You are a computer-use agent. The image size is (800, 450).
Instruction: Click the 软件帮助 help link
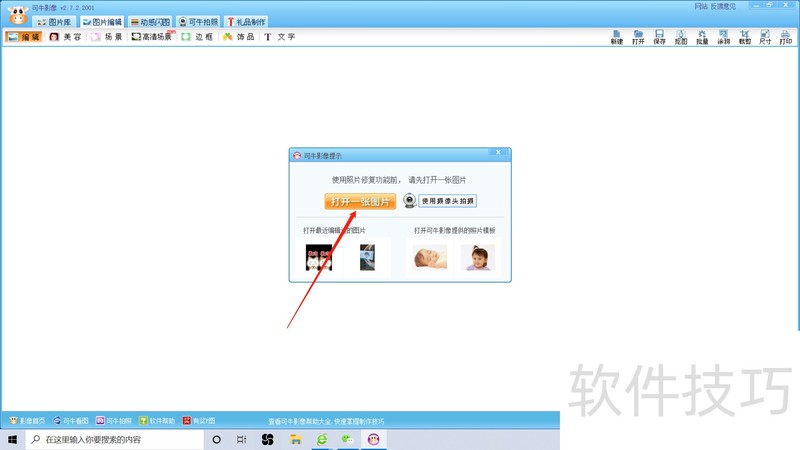157,421
